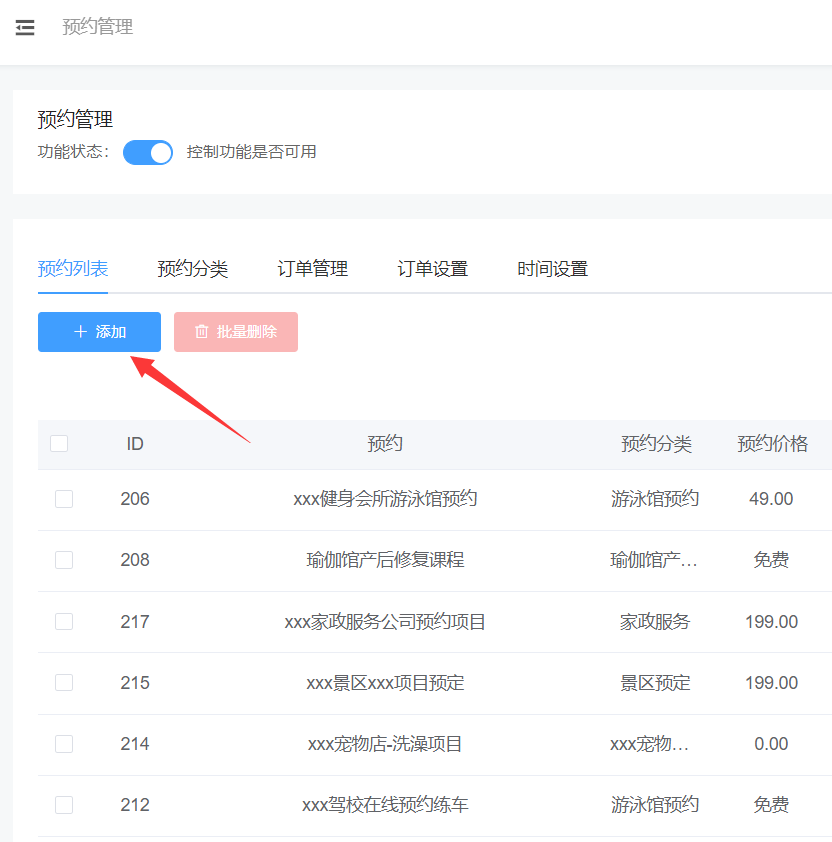Viewport: 832px width, 842px height.
Task: Click the 预约价格 column header
Action: click(x=772, y=444)
